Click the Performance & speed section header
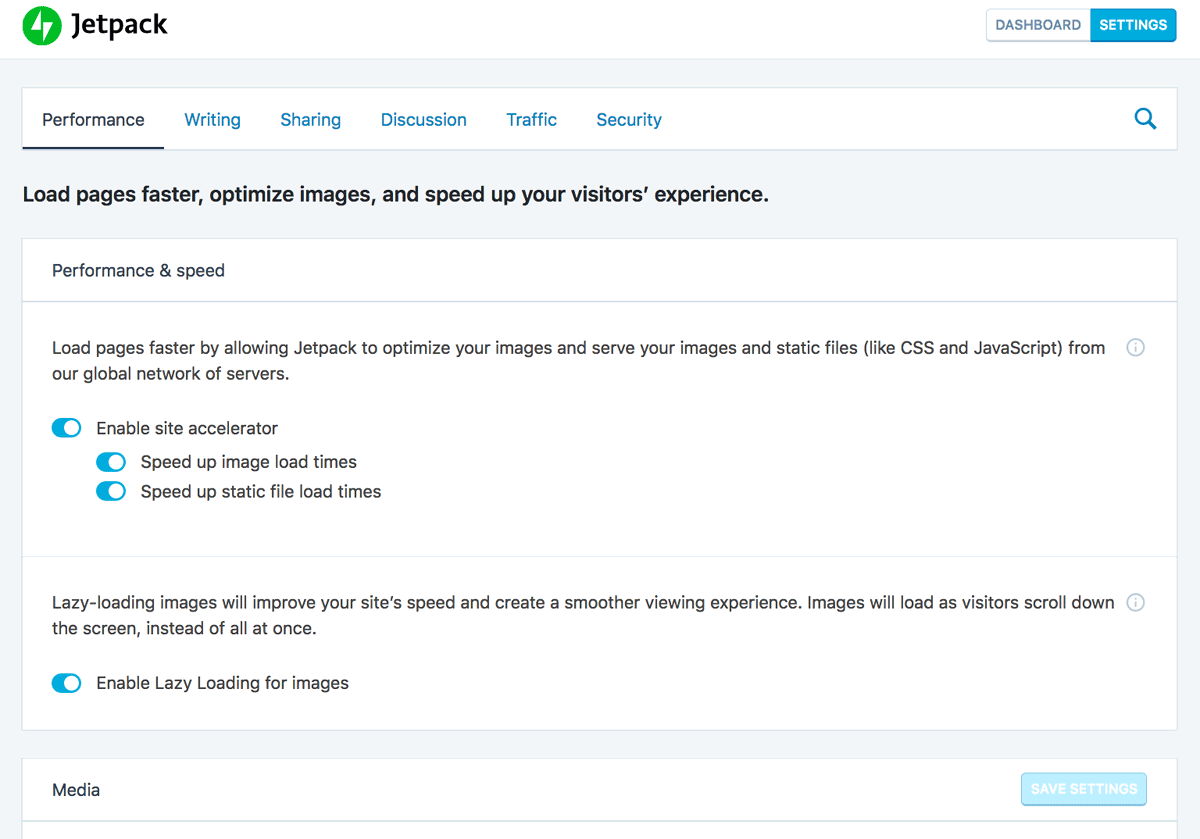The height and width of the screenshot is (839, 1200). [x=599, y=270]
